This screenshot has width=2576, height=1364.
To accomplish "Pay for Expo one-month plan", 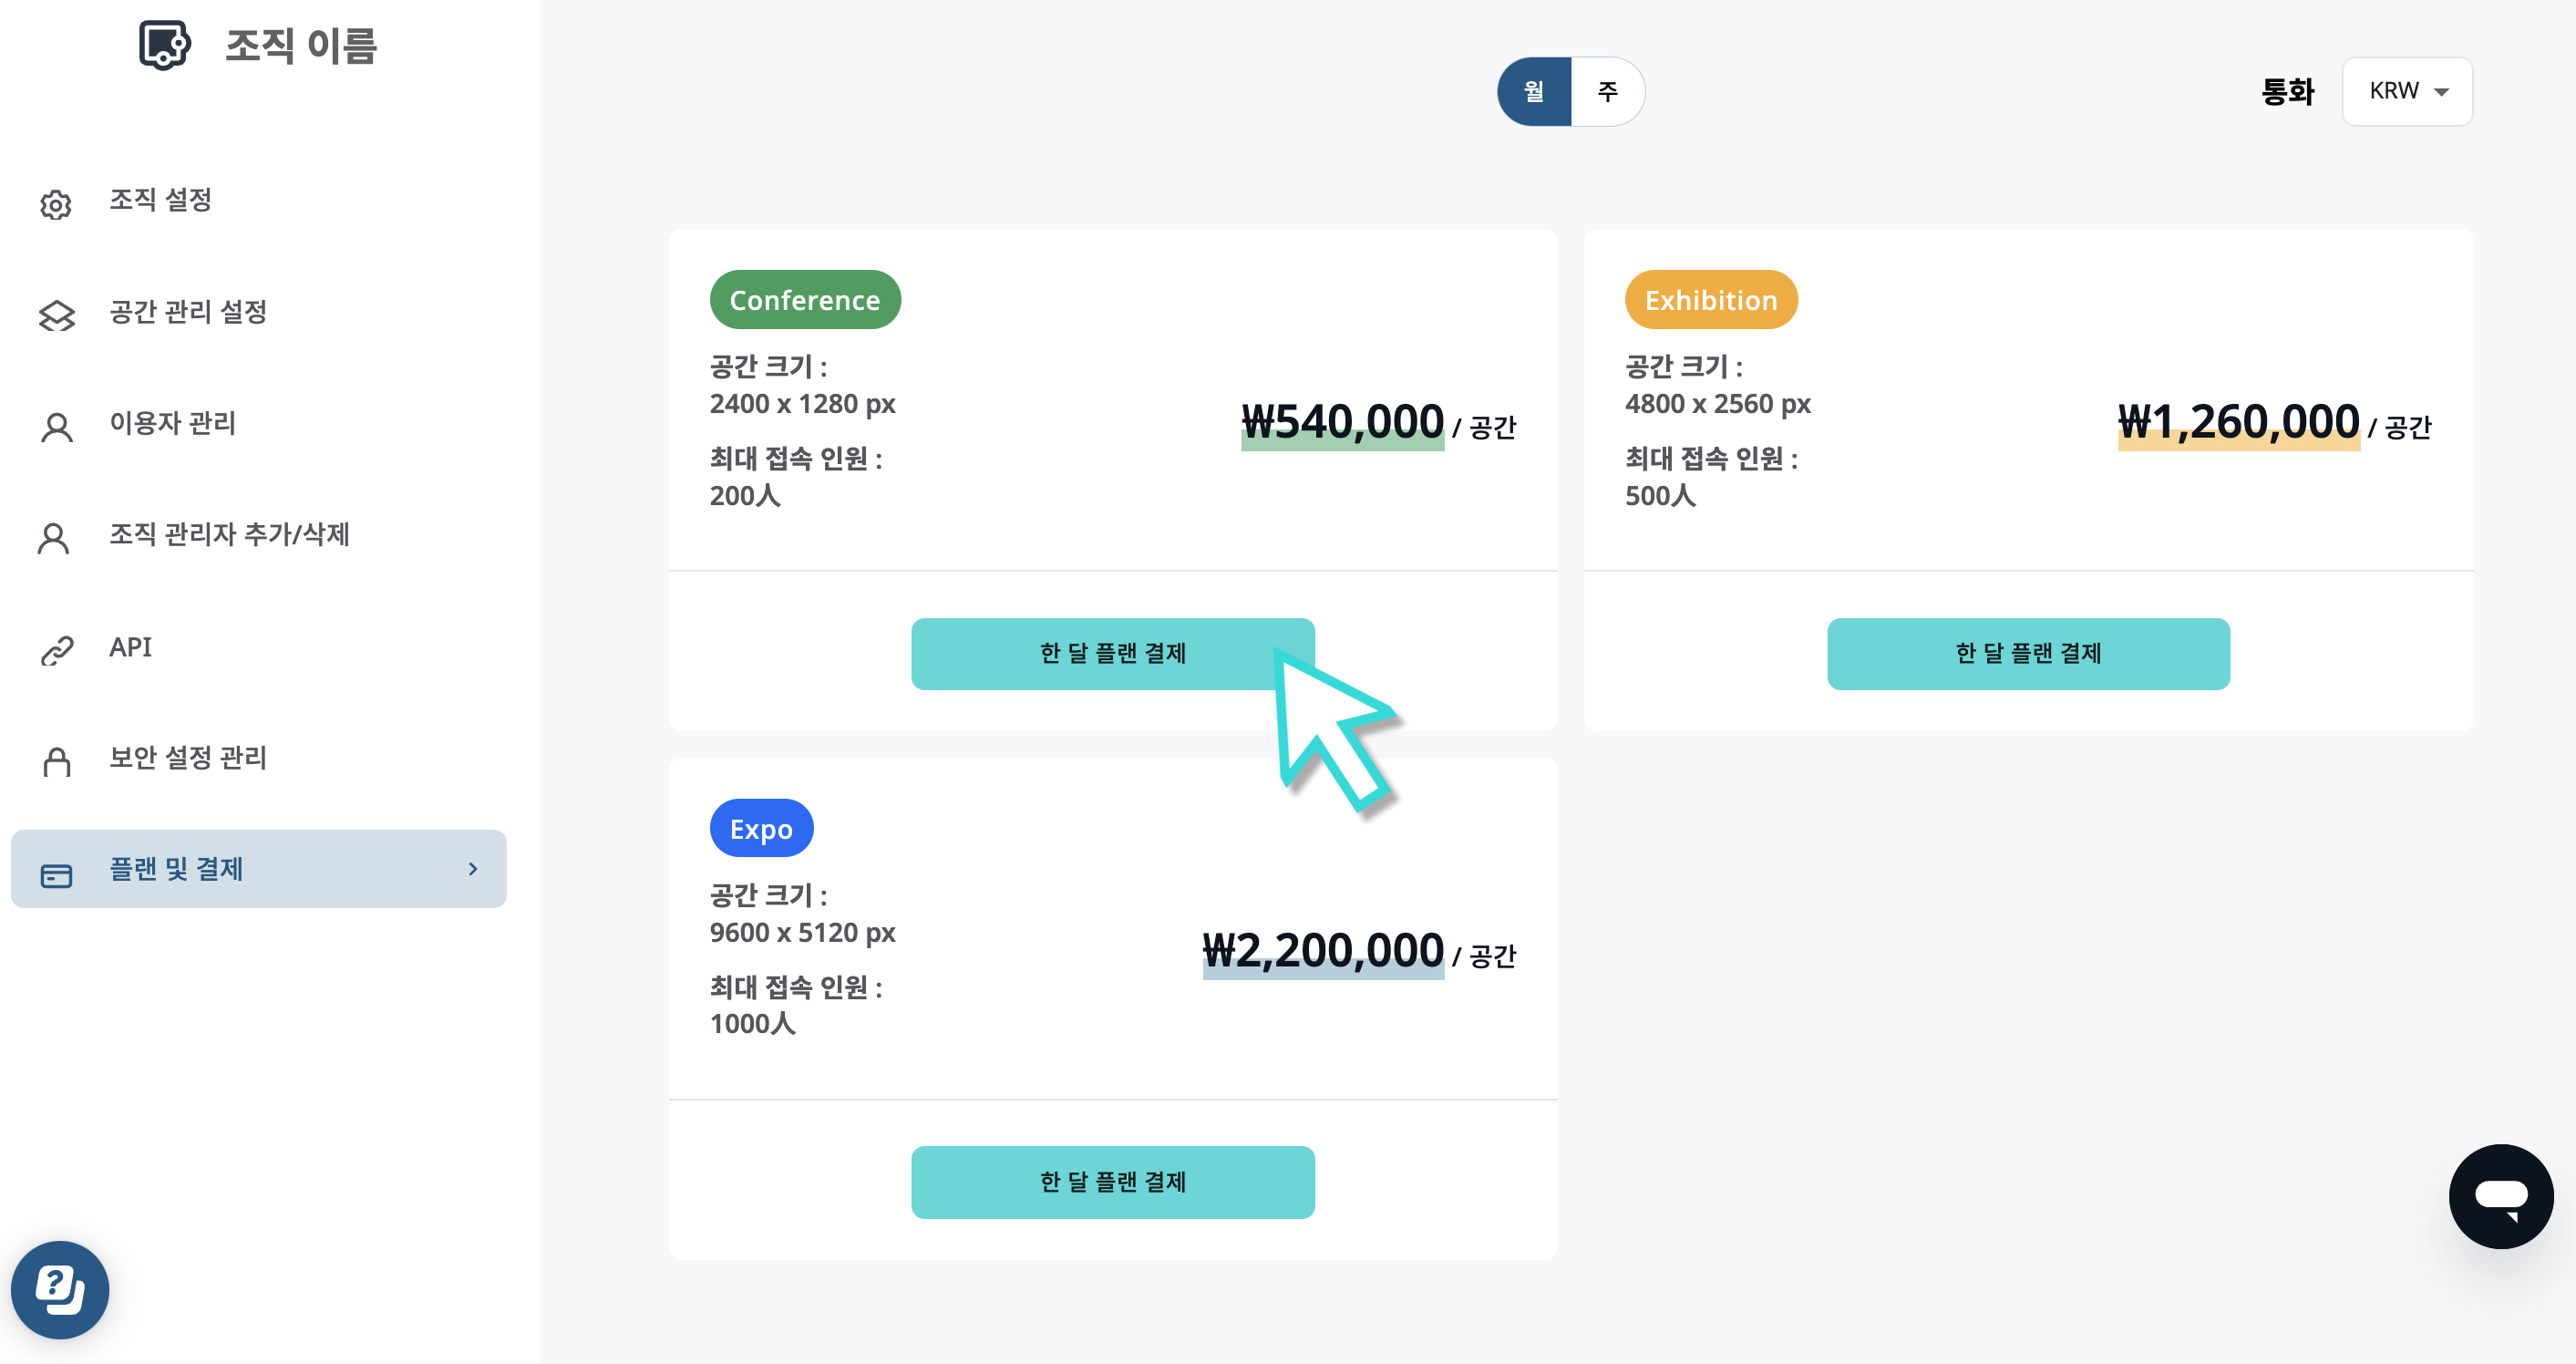I will pyautogui.click(x=1112, y=1182).
